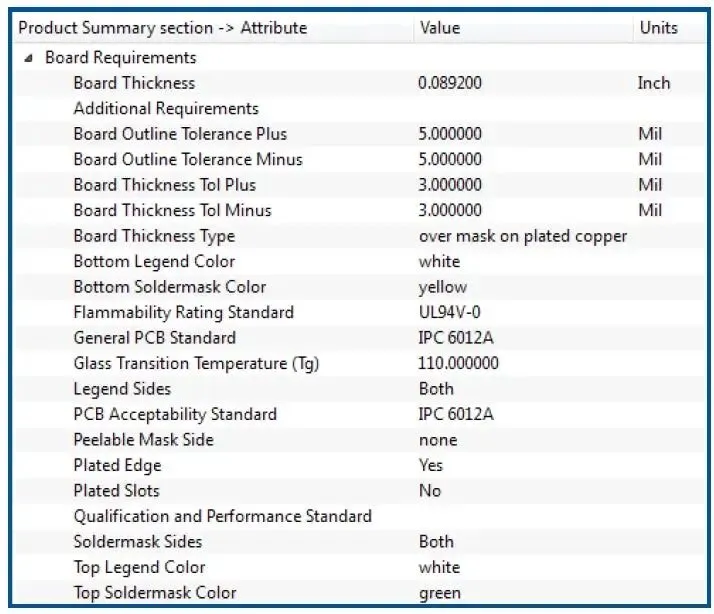Select the Peelable Mask Side attribute
714x614 pixels.
click(143, 440)
